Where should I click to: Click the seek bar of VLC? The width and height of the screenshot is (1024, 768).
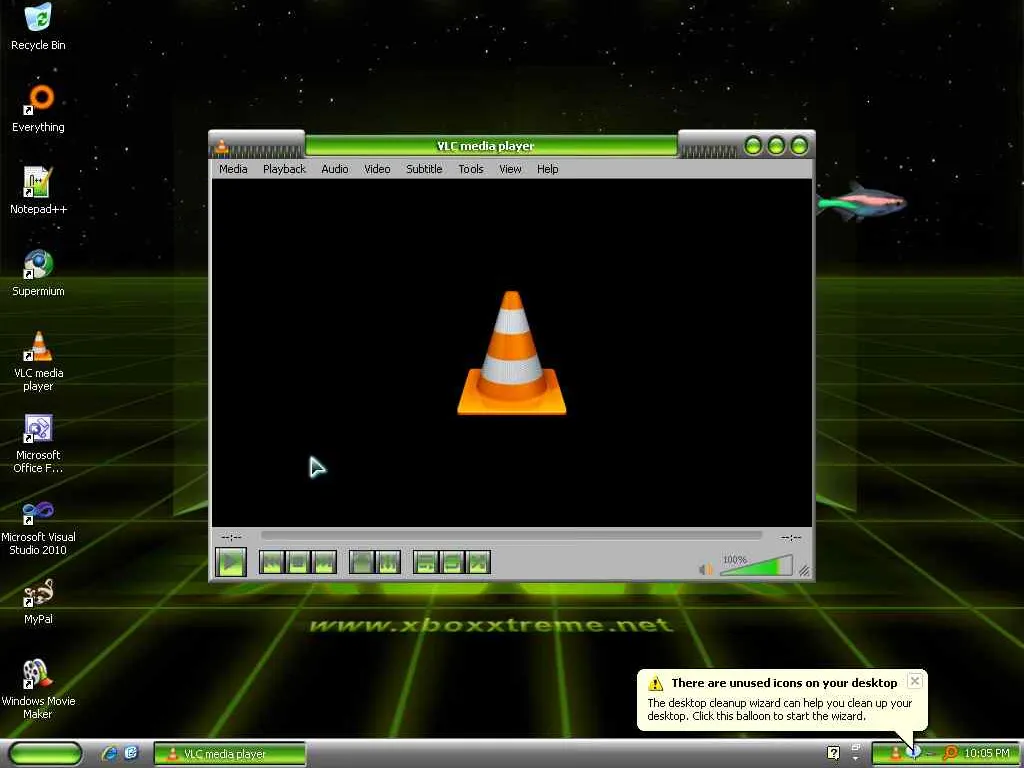tap(511, 536)
